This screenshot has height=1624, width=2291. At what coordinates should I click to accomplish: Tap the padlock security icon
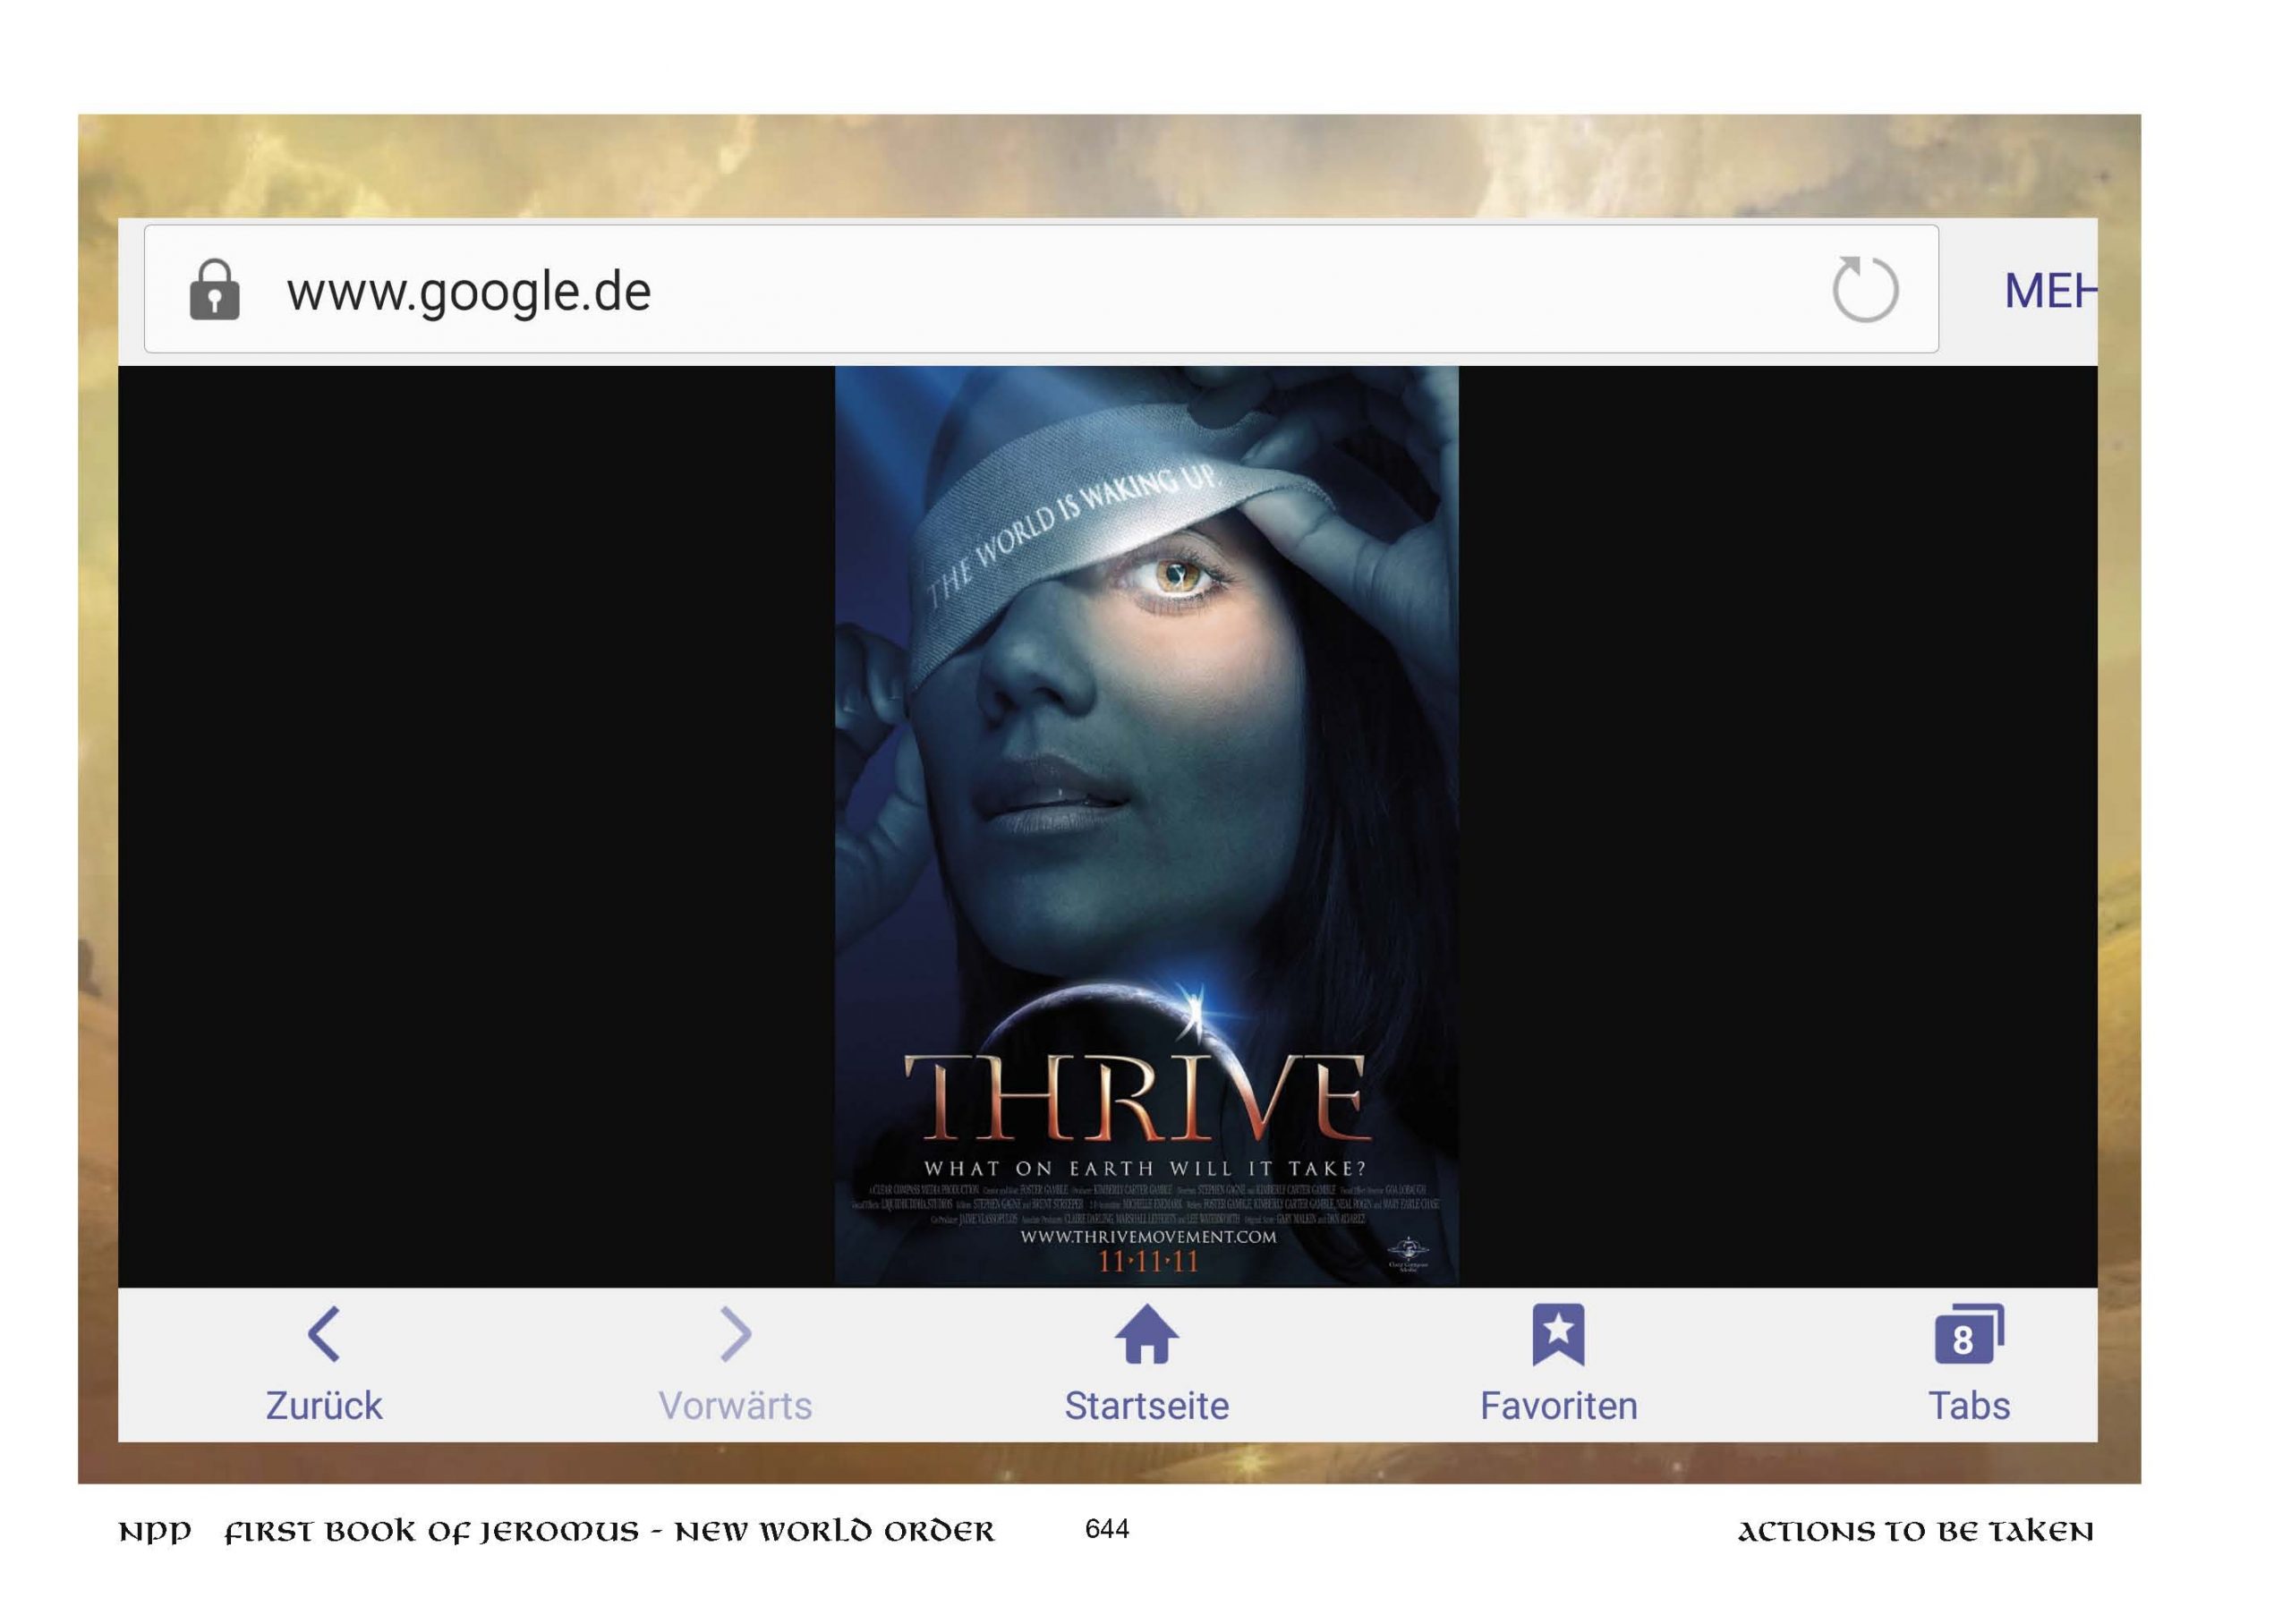(x=214, y=290)
